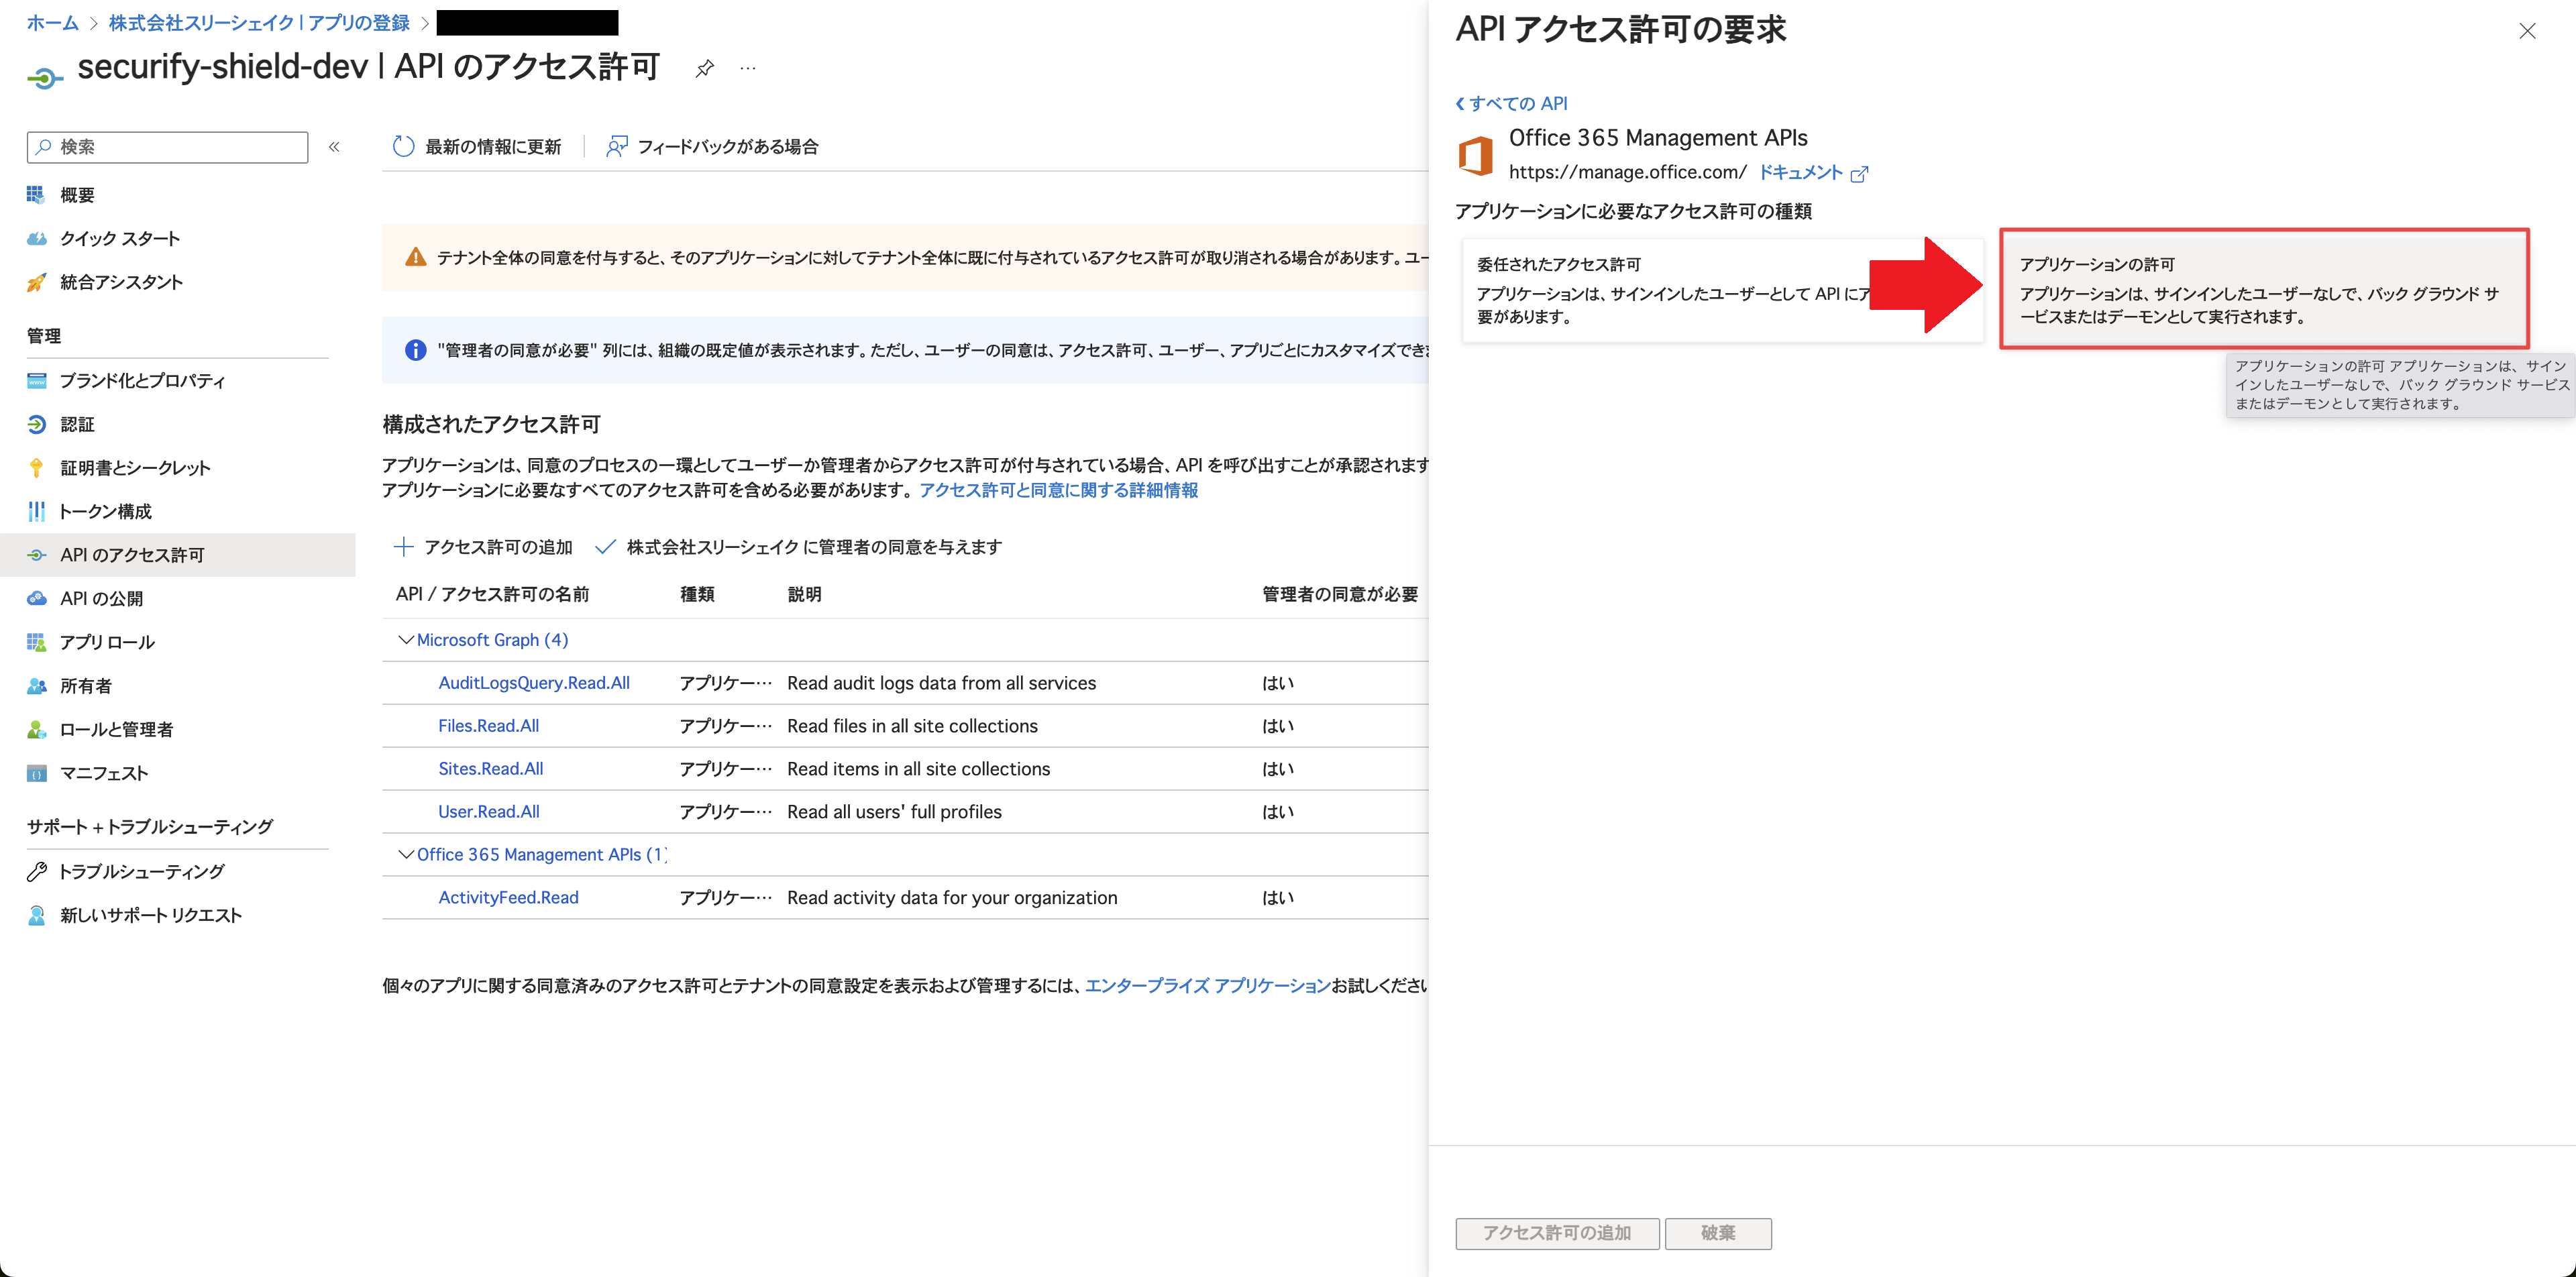2576x1277 pixels.
Task: Click the blue info icon in the notice
Action: (415, 350)
